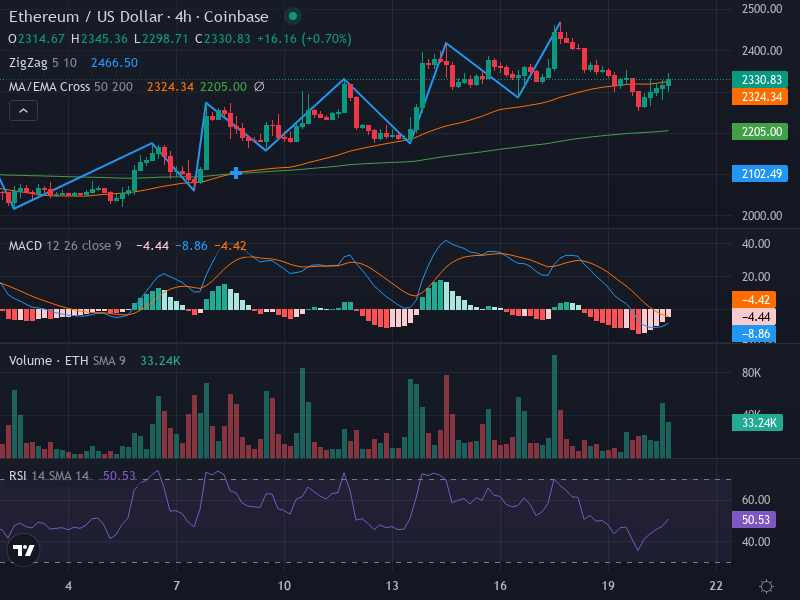Click the 2400.00 price axis label
This screenshot has height=600, width=800.
tap(762, 51)
